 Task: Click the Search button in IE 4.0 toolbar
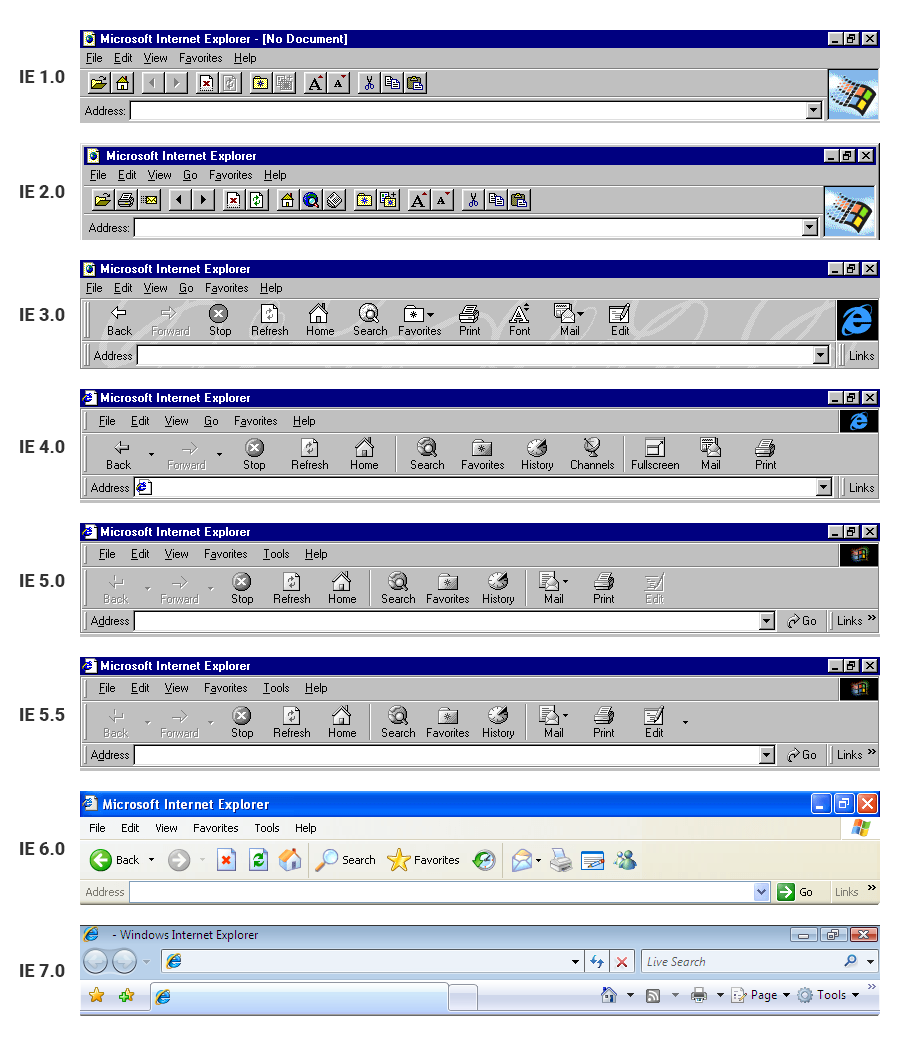pyautogui.click(x=427, y=454)
